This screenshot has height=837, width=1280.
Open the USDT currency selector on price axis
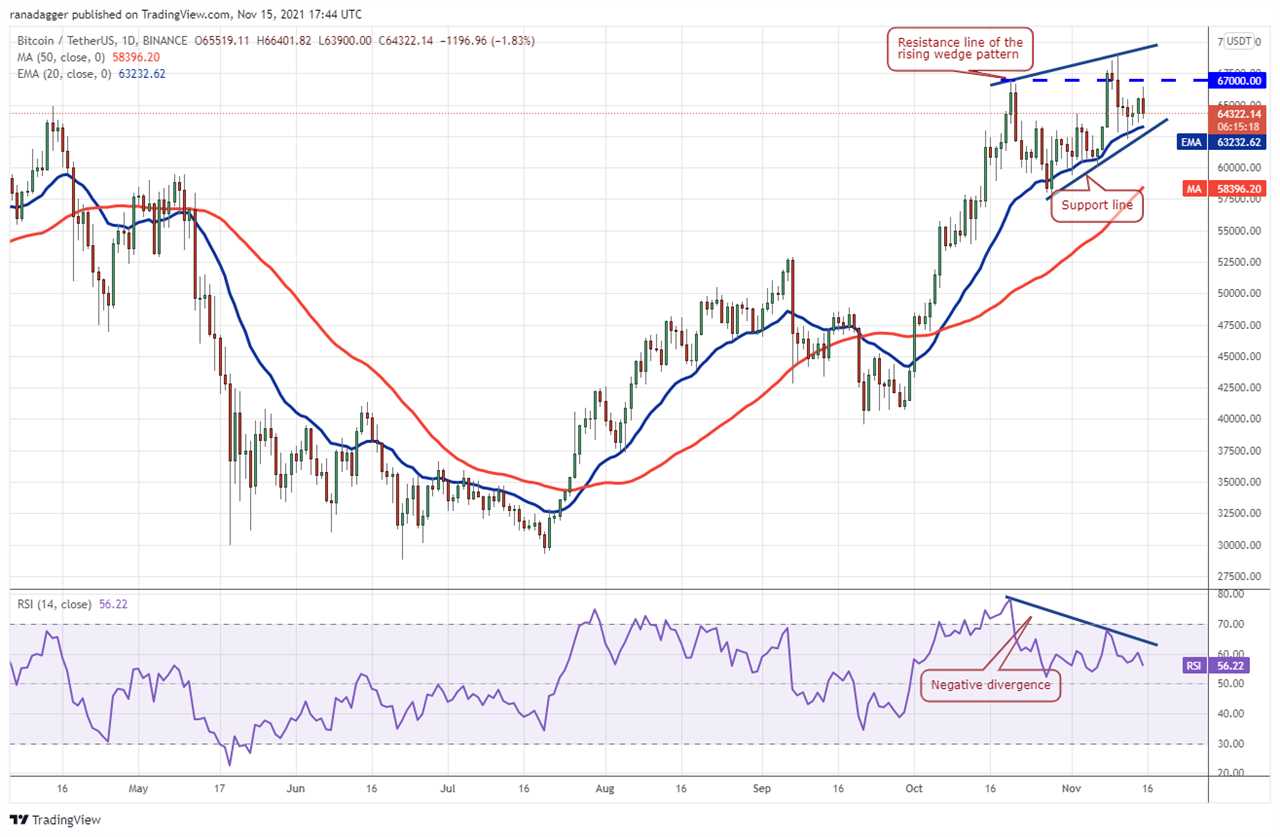coord(1240,42)
